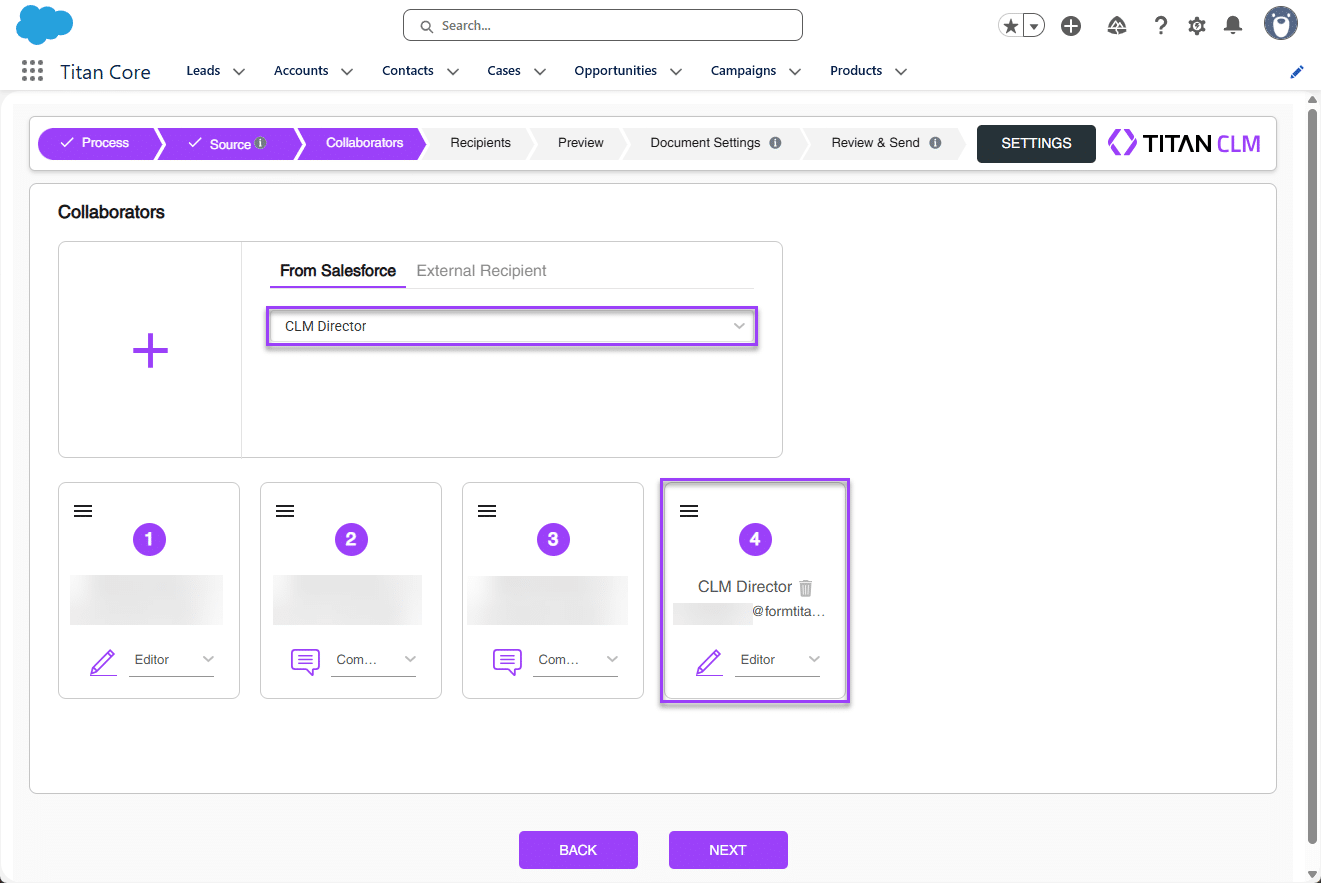Screen dimensions: 1321x883
Task: Click the pencil editor icon on collaborator 4
Action: (x=709, y=661)
